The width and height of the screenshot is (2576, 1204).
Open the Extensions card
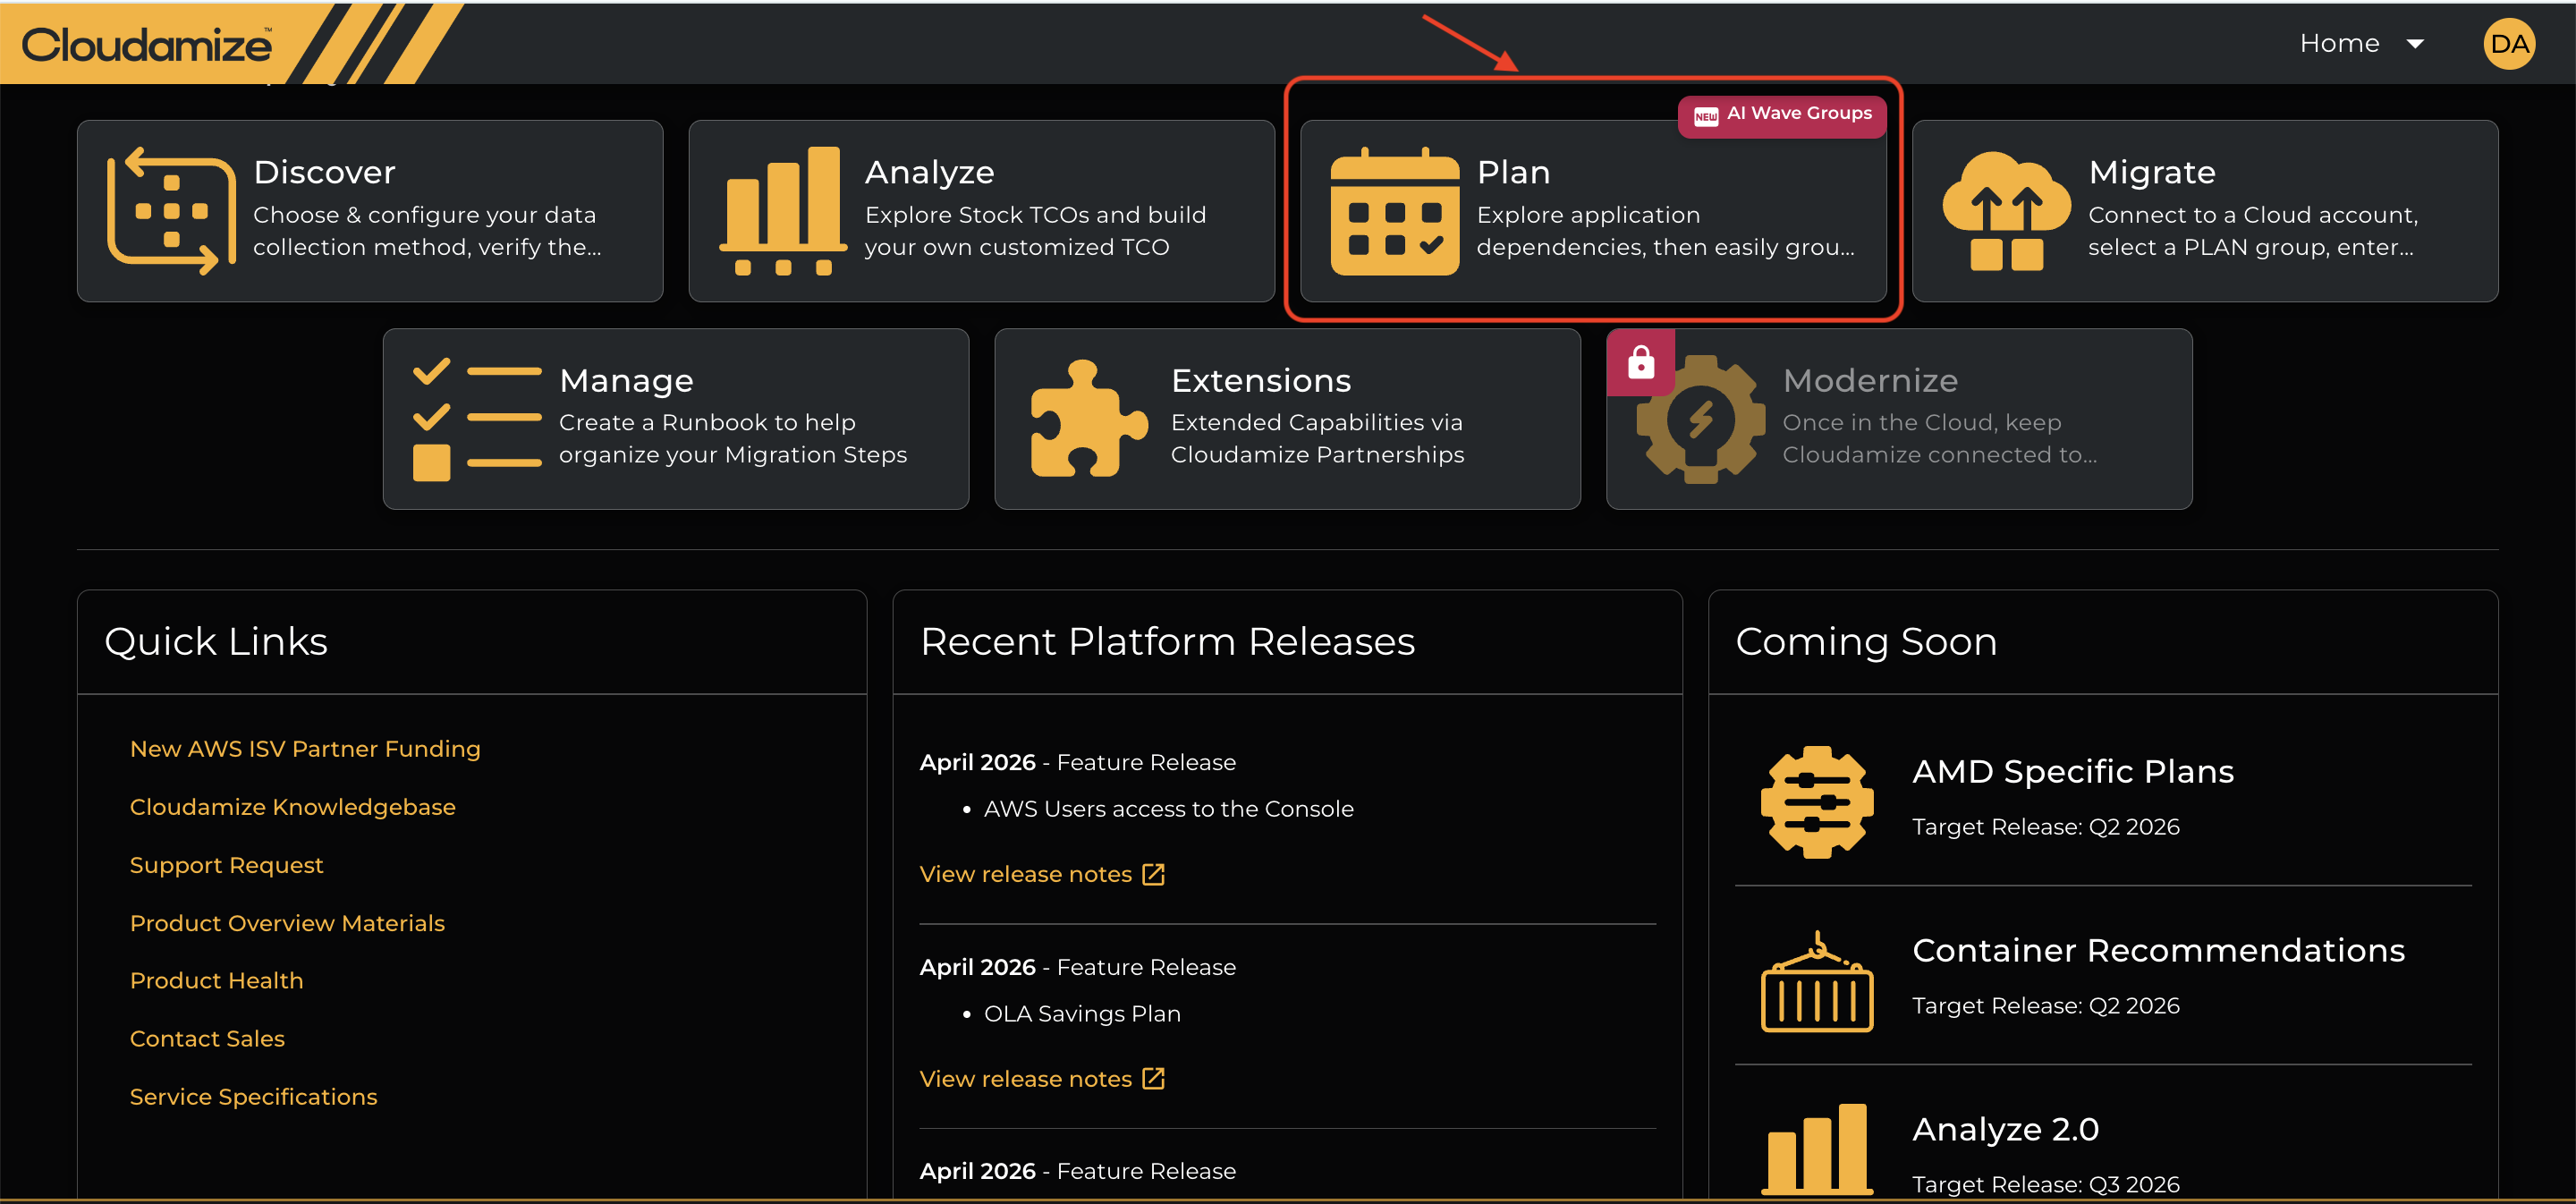click(x=1288, y=419)
